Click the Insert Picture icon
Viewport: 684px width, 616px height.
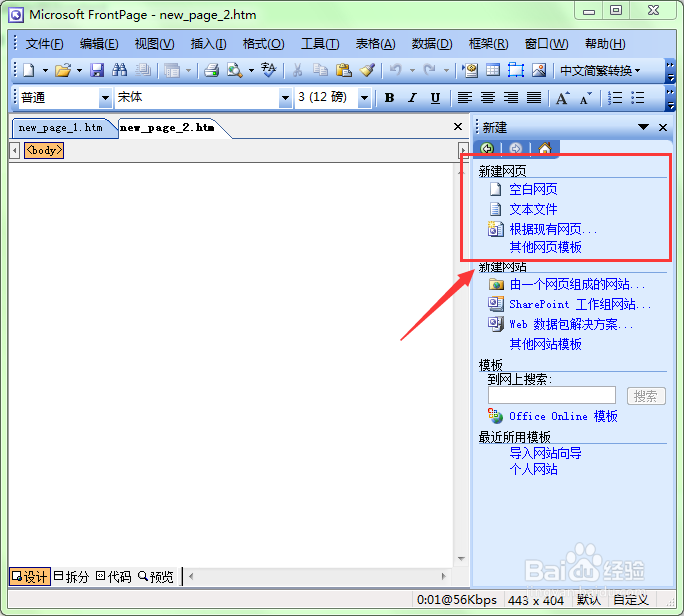click(539, 70)
